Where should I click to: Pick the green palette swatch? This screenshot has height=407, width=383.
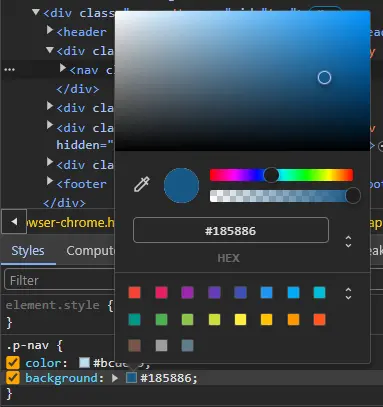coord(161,319)
